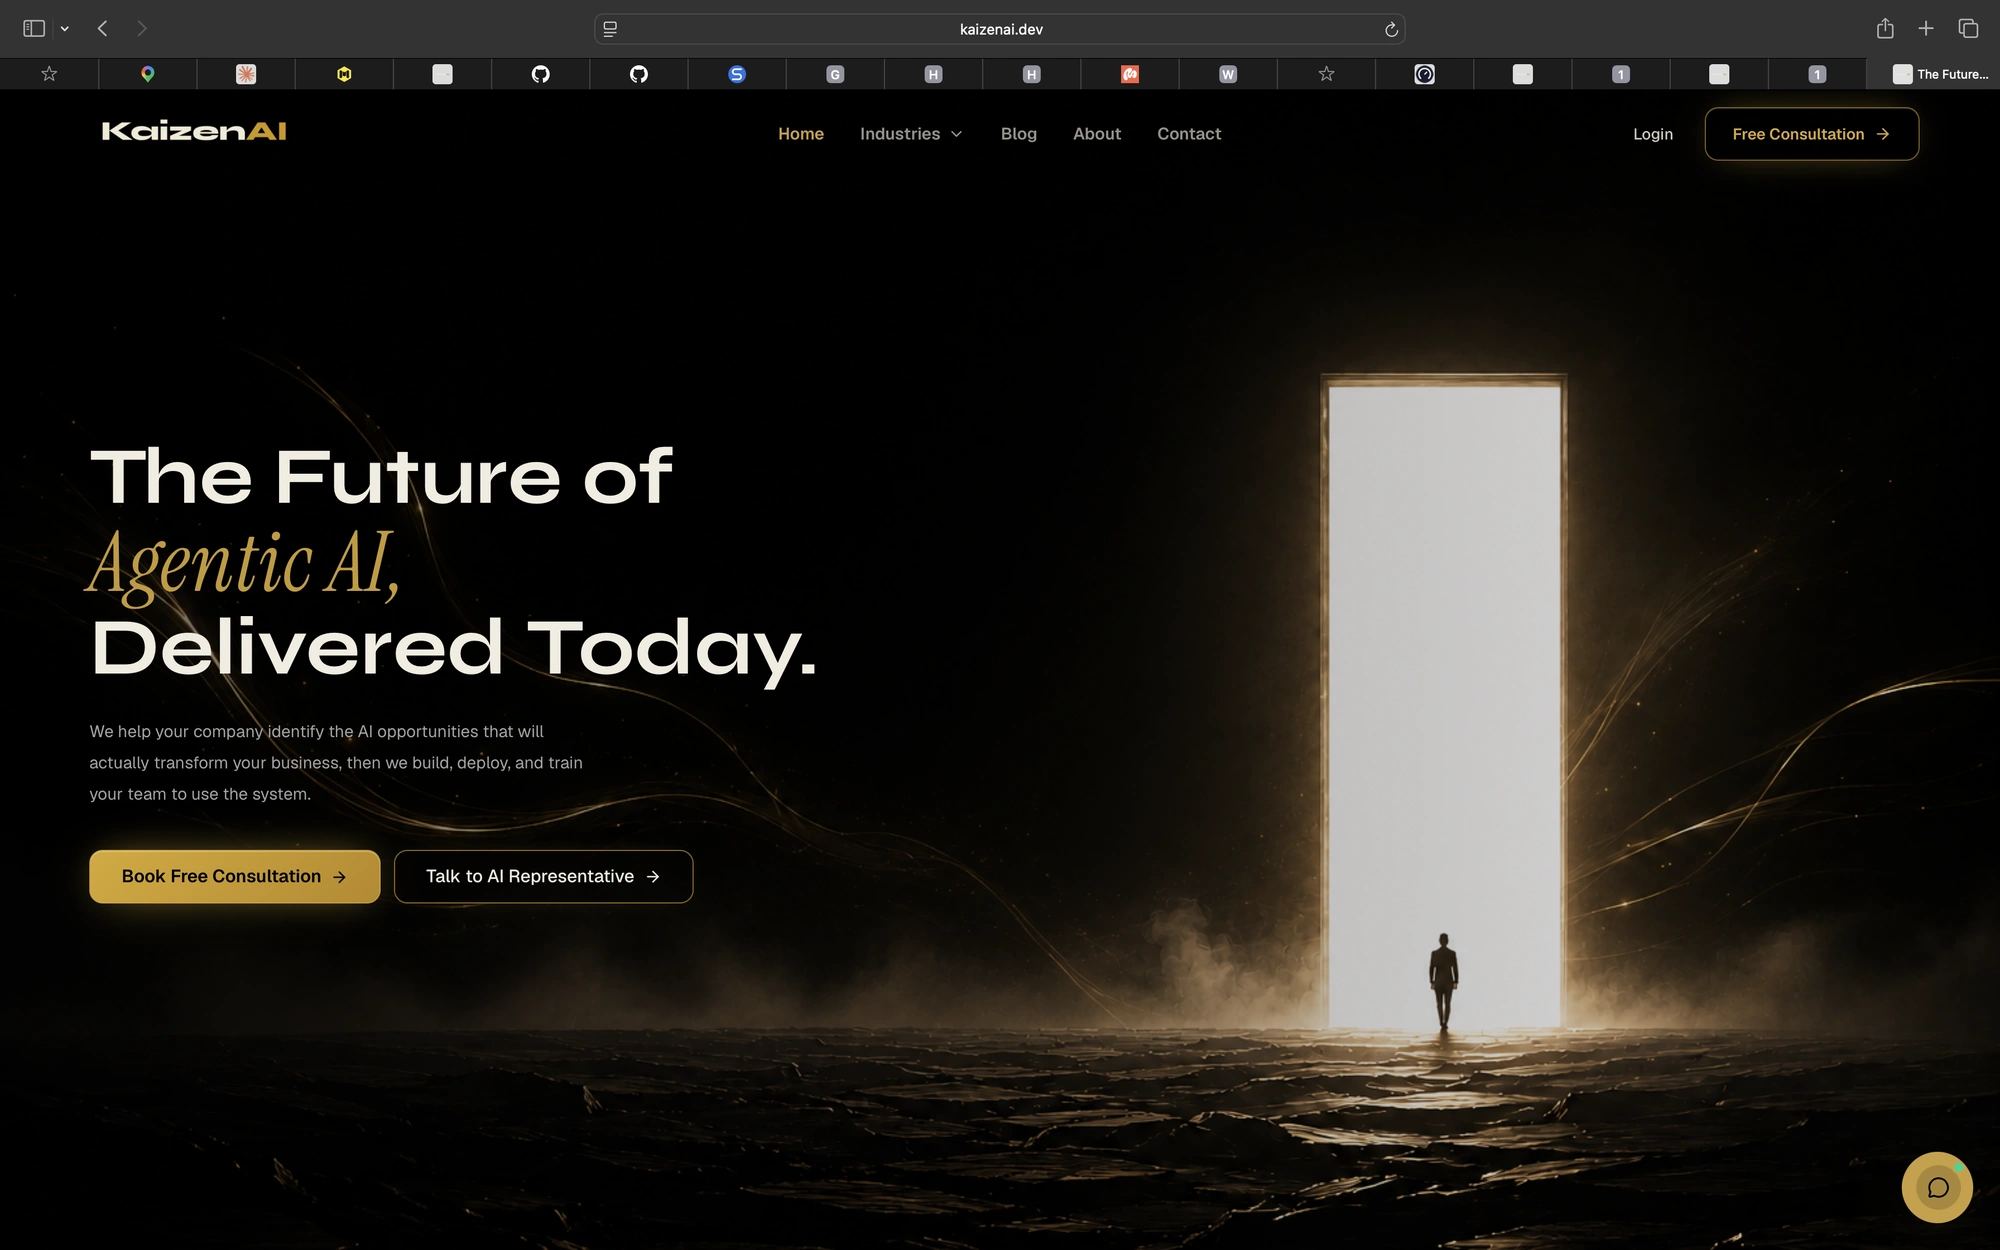The image size is (2000, 1250).
Task: Switch to the yellow hexagon M tab
Action: (x=344, y=74)
